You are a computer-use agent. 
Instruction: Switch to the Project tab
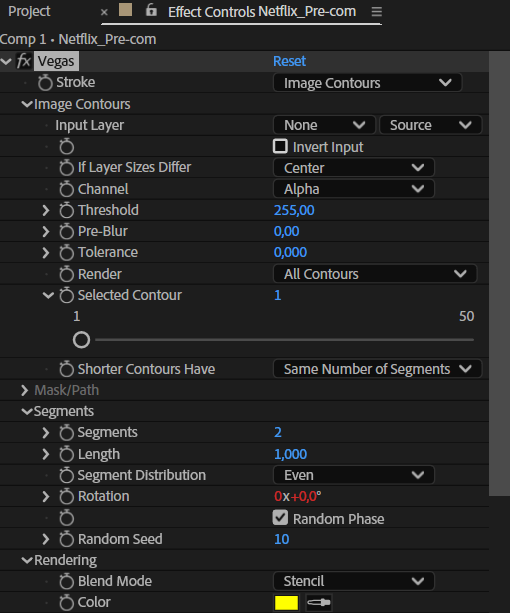click(x=29, y=11)
